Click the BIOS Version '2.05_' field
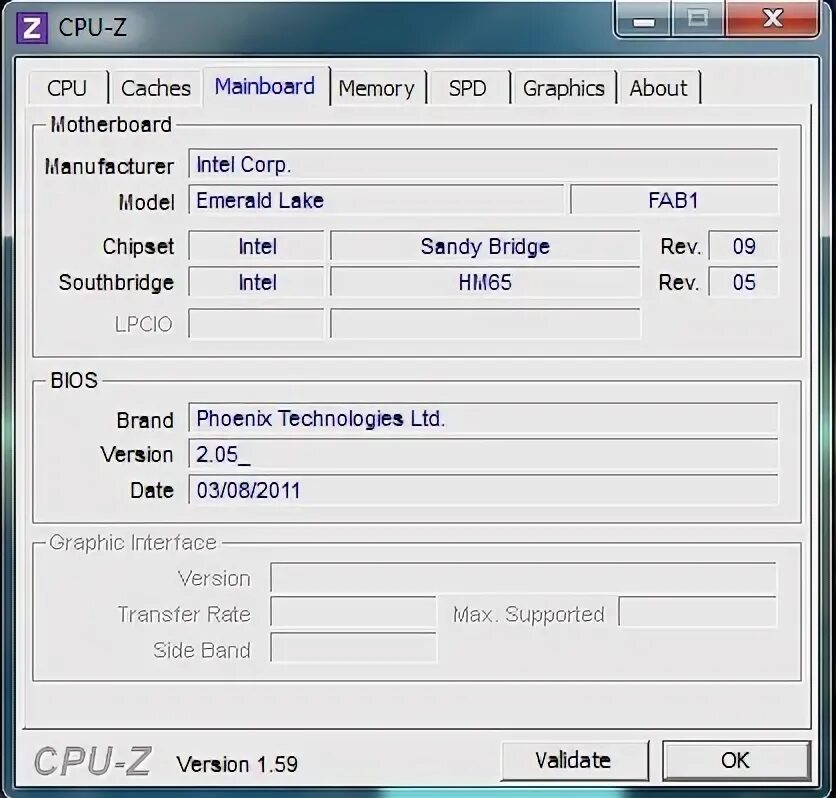The width and height of the screenshot is (836, 798). click(x=483, y=454)
